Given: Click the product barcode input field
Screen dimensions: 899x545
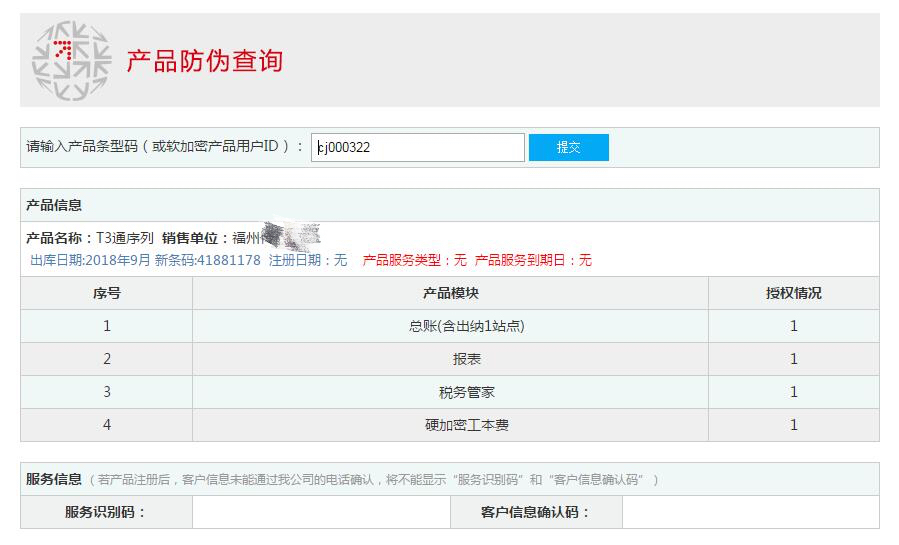Looking at the screenshot, I should click(x=417, y=147).
